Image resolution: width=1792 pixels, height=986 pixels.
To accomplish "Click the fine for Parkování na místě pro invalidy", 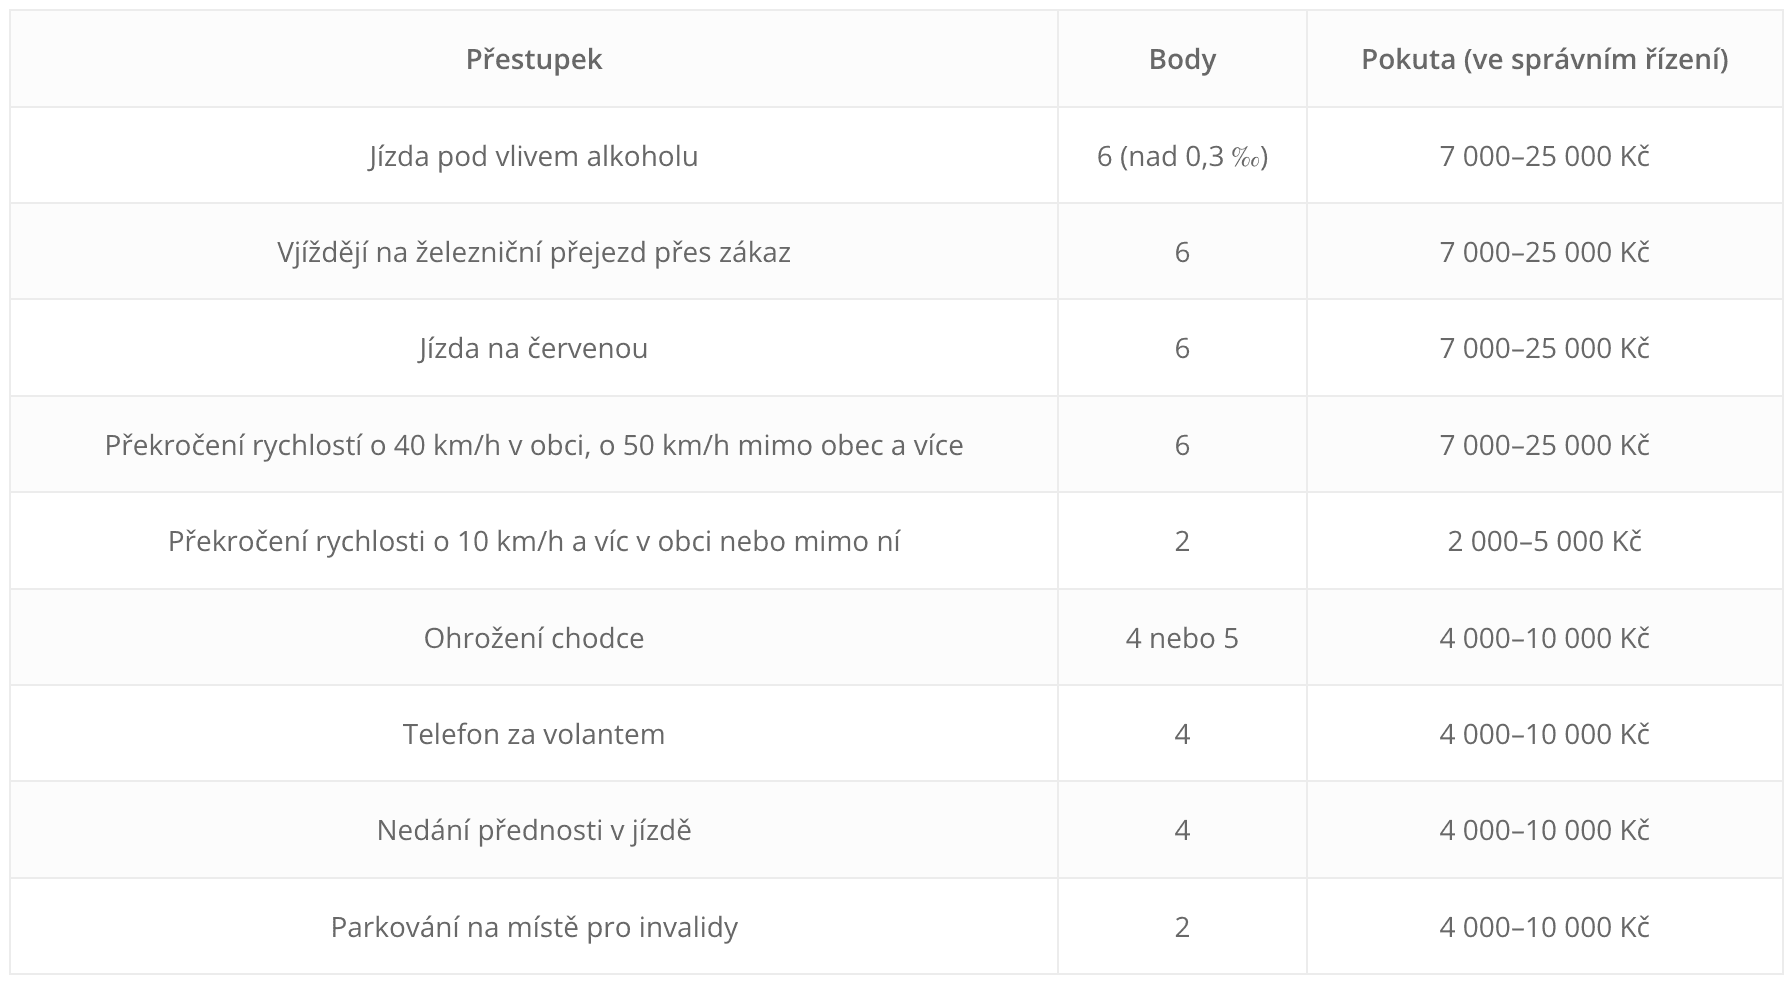I will [x=1544, y=927].
